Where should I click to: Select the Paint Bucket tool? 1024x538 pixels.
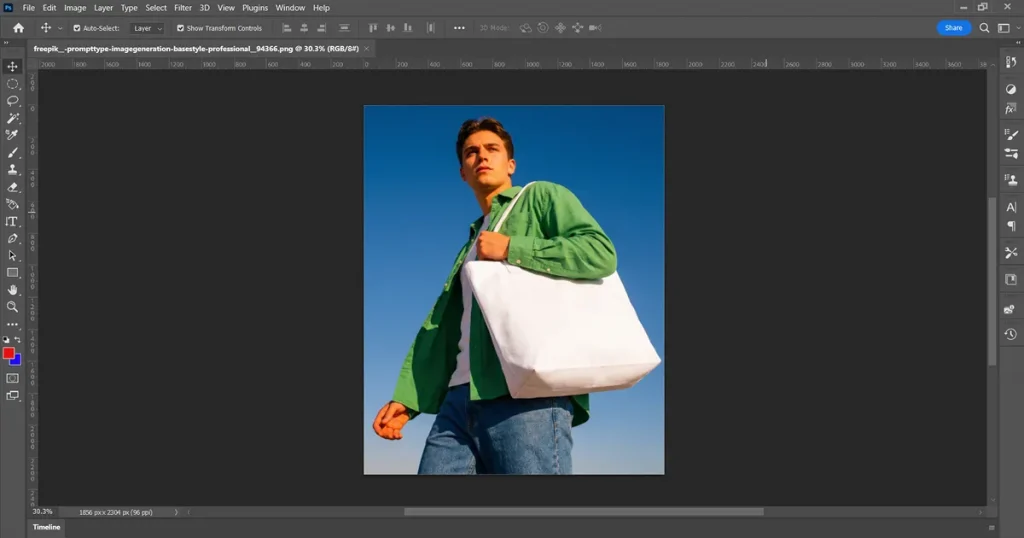click(12, 204)
